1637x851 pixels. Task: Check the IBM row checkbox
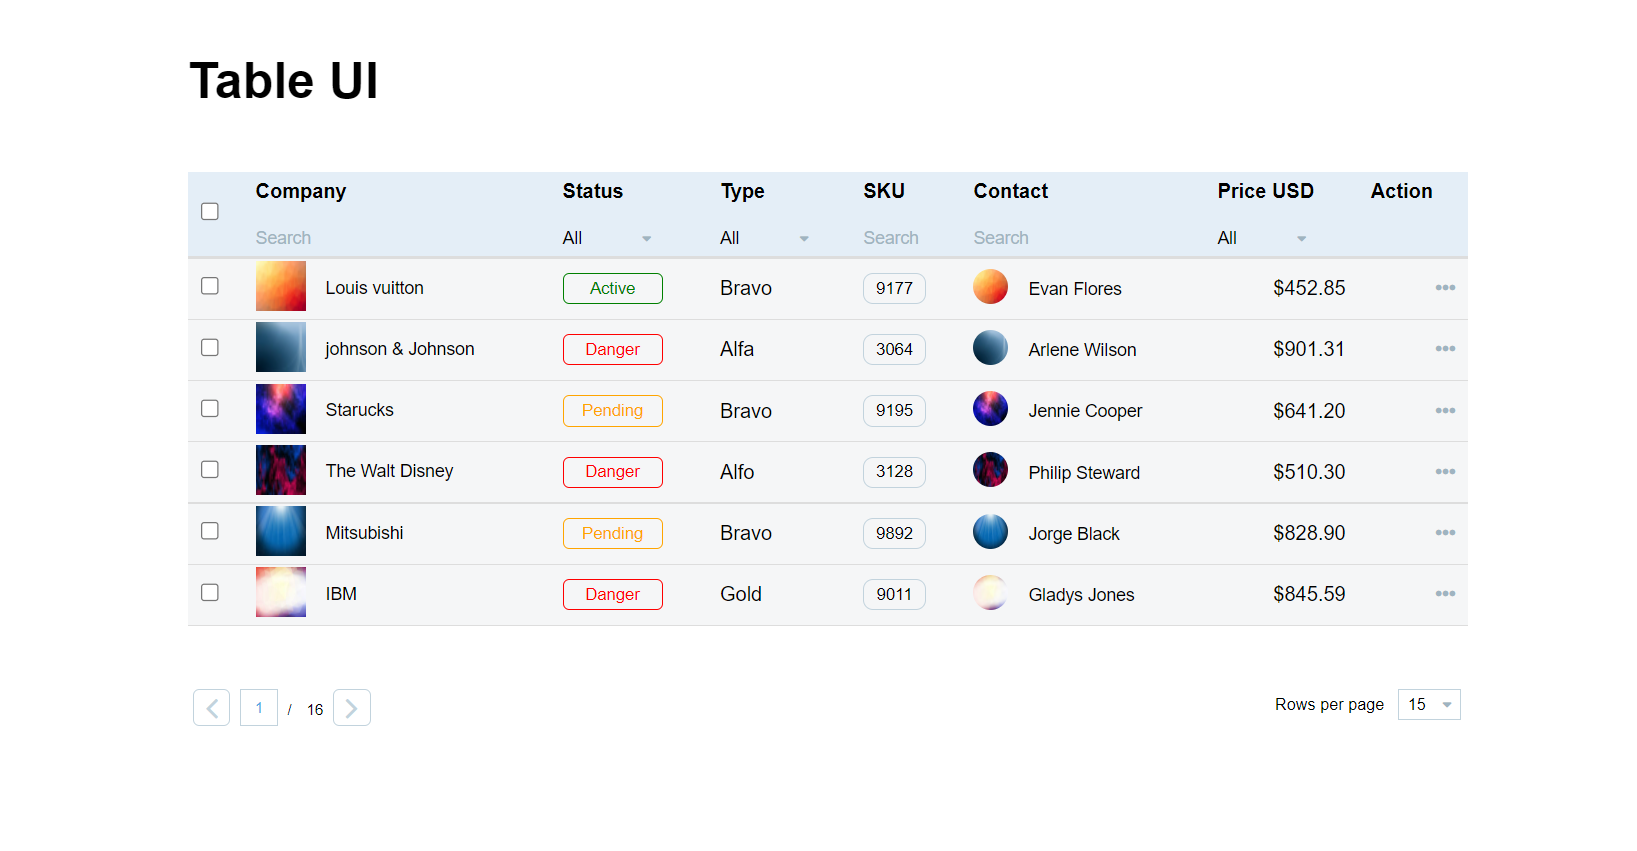click(210, 592)
